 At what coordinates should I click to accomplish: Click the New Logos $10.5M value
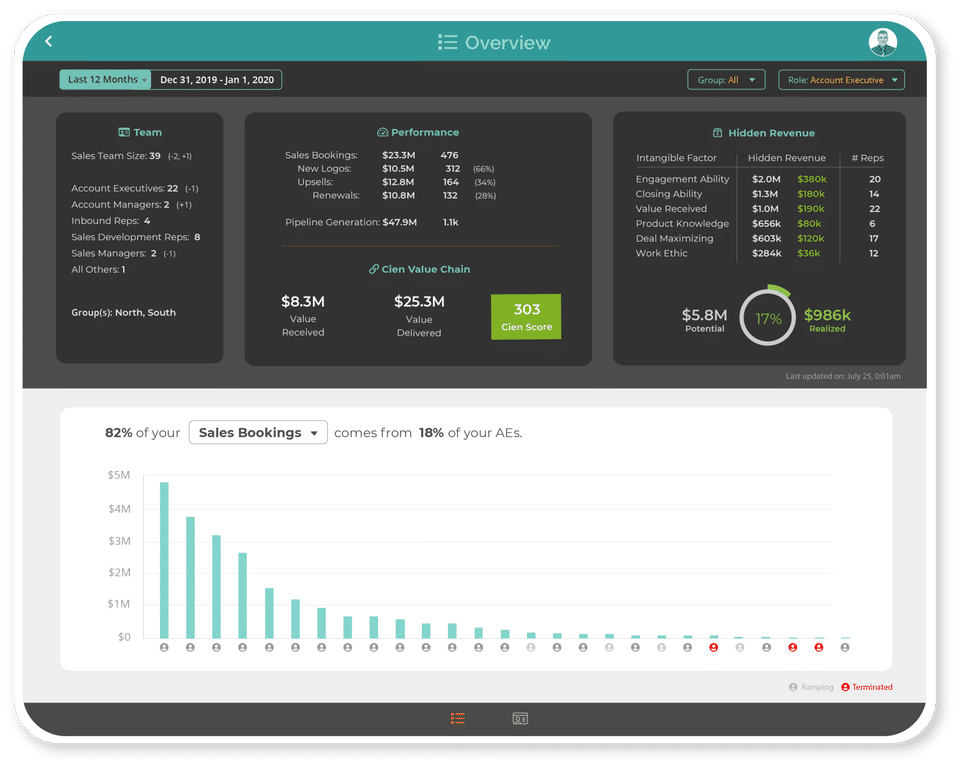tap(398, 168)
